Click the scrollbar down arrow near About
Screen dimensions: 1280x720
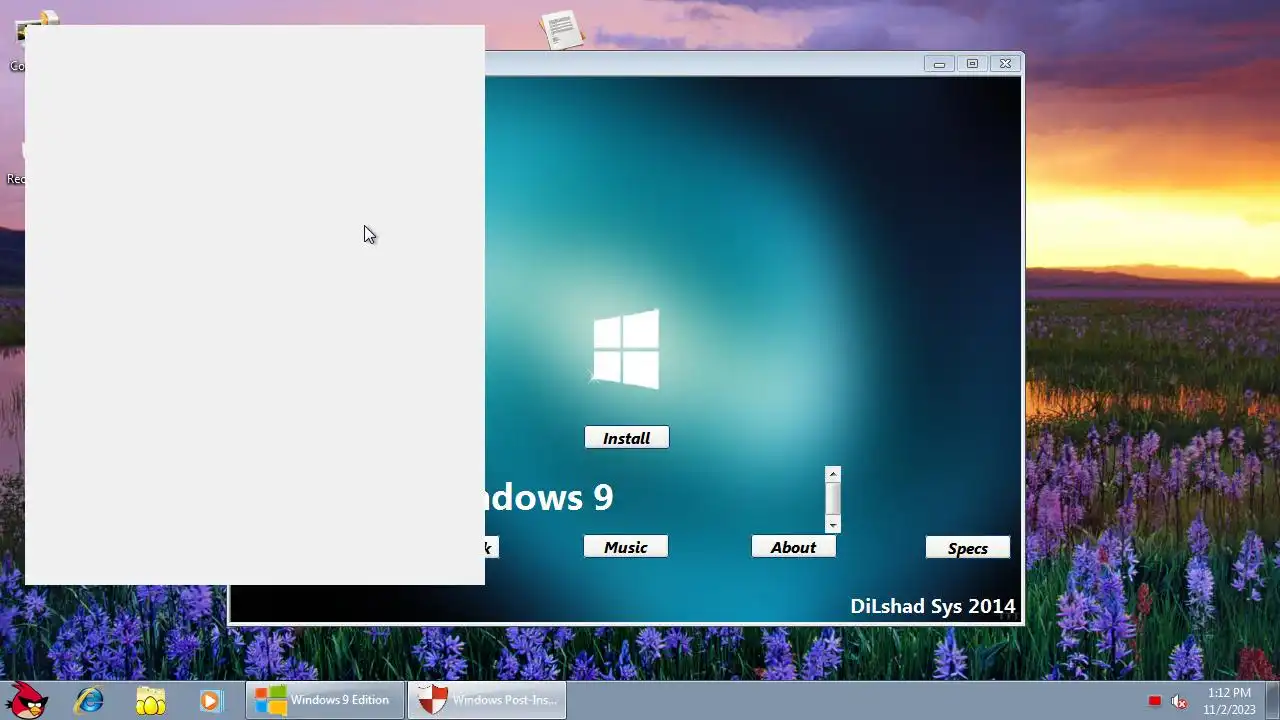pyautogui.click(x=833, y=525)
